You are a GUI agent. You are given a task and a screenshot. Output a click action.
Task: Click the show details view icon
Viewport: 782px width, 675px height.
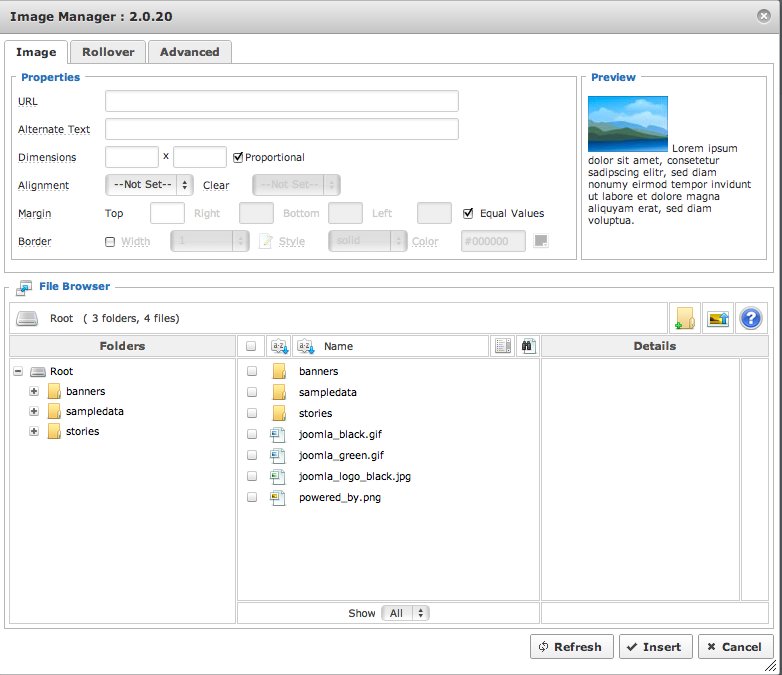pos(503,346)
